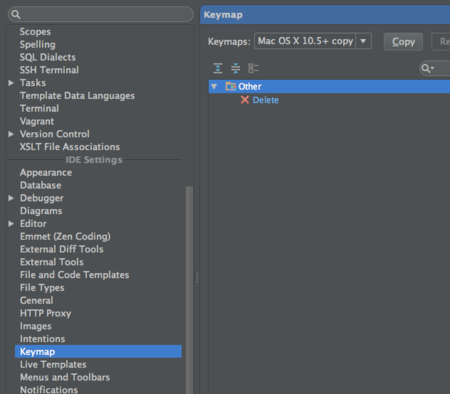This screenshot has height=394, width=450.
Task: Select Editor settings entry
Action: coord(33,224)
